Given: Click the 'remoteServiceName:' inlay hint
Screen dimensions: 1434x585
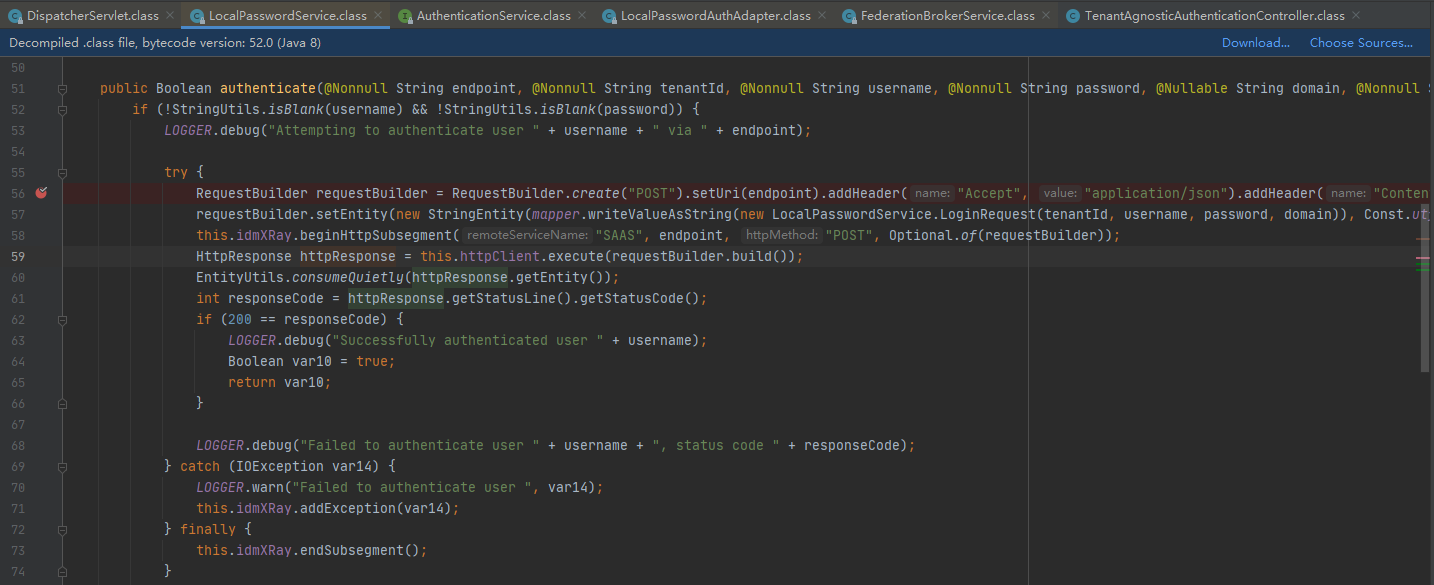Looking at the screenshot, I should click(527, 235).
